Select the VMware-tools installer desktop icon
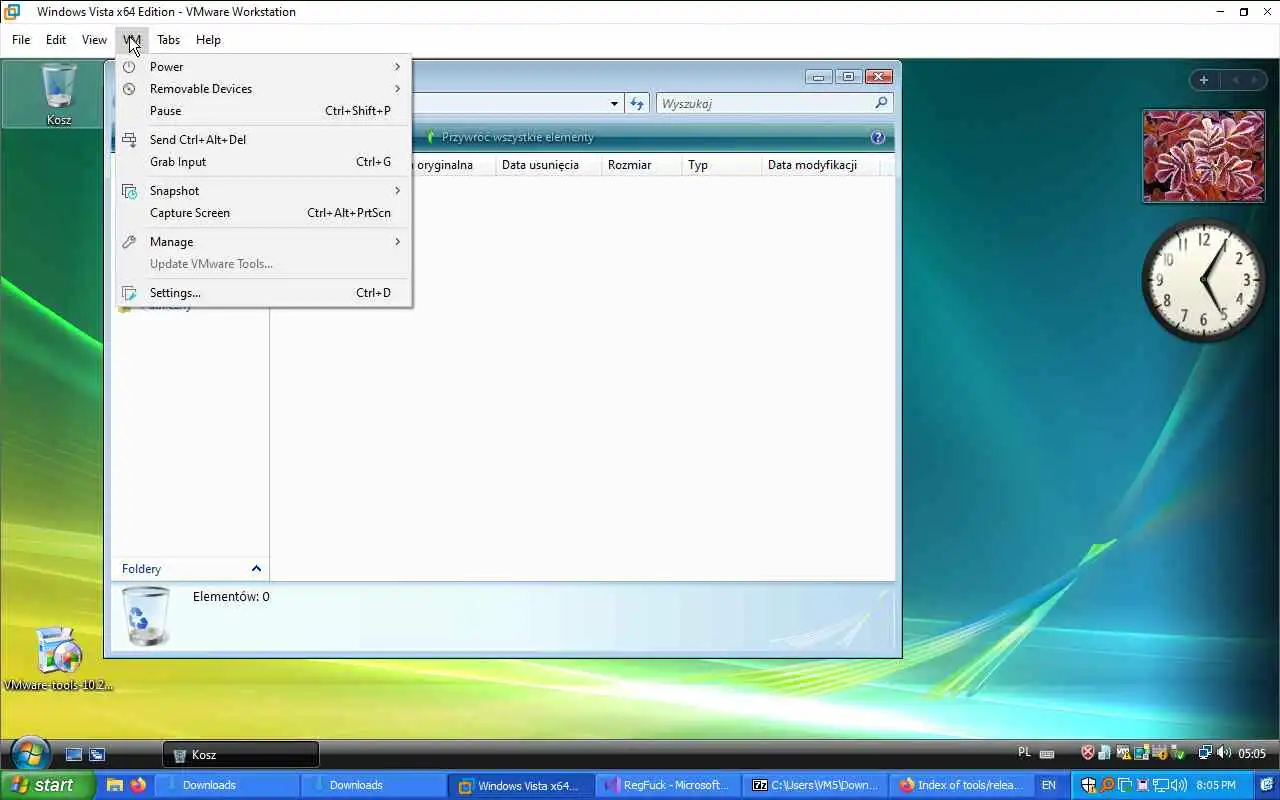Screen dimensions: 1280x800 [58, 659]
